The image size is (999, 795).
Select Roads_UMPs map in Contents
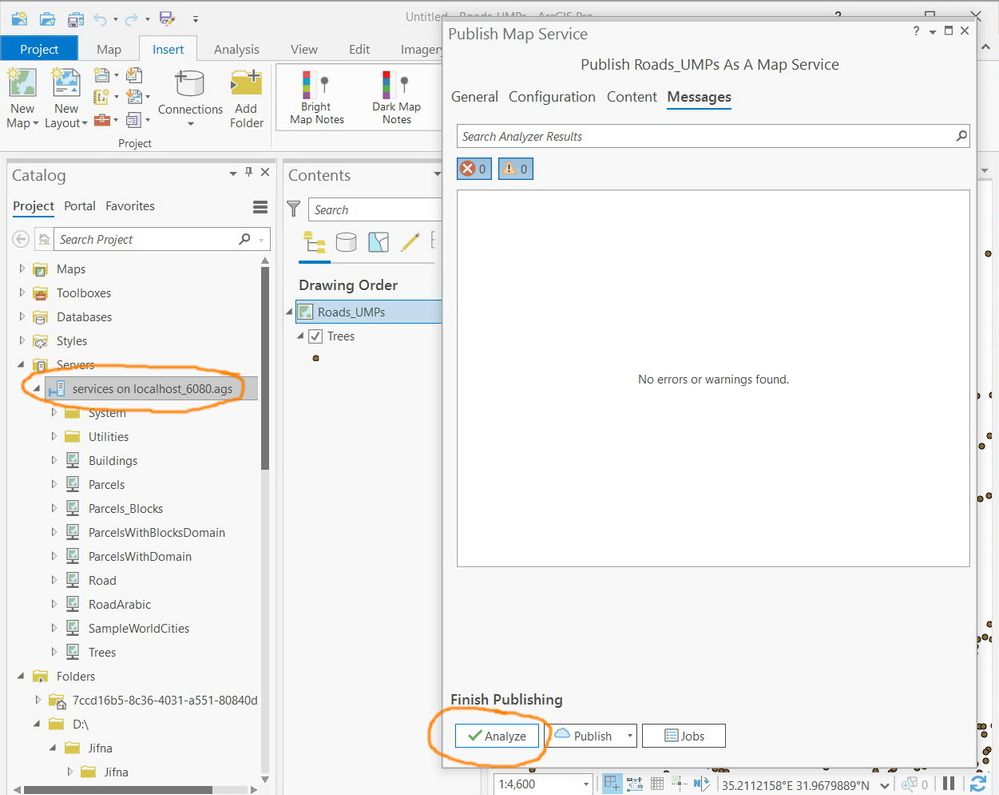pyautogui.click(x=369, y=312)
